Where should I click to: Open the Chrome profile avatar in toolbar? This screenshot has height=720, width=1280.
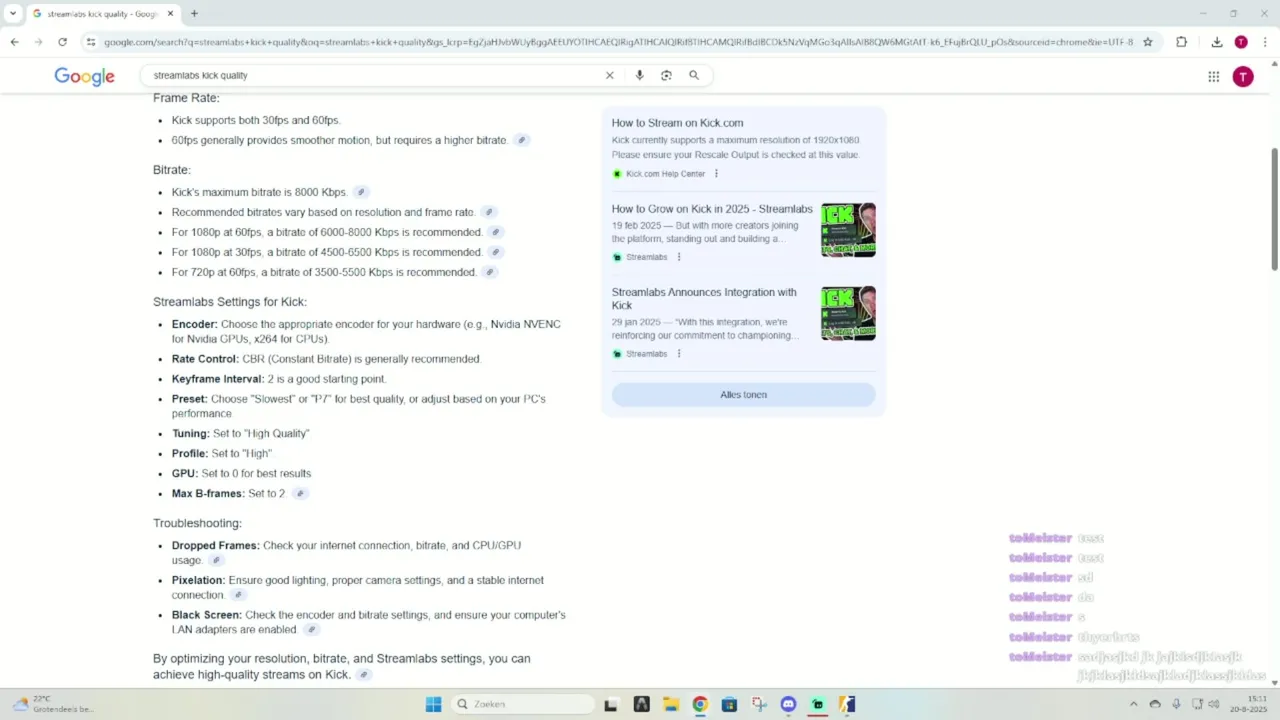click(x=1241, y=42)
